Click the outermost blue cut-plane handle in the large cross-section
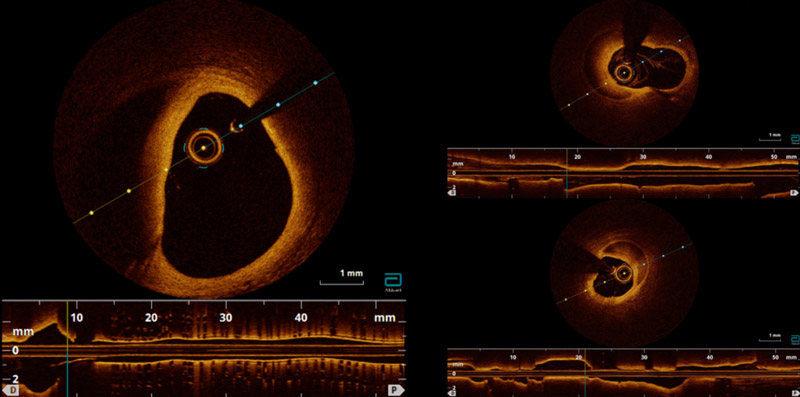 [x=315, y=83]
